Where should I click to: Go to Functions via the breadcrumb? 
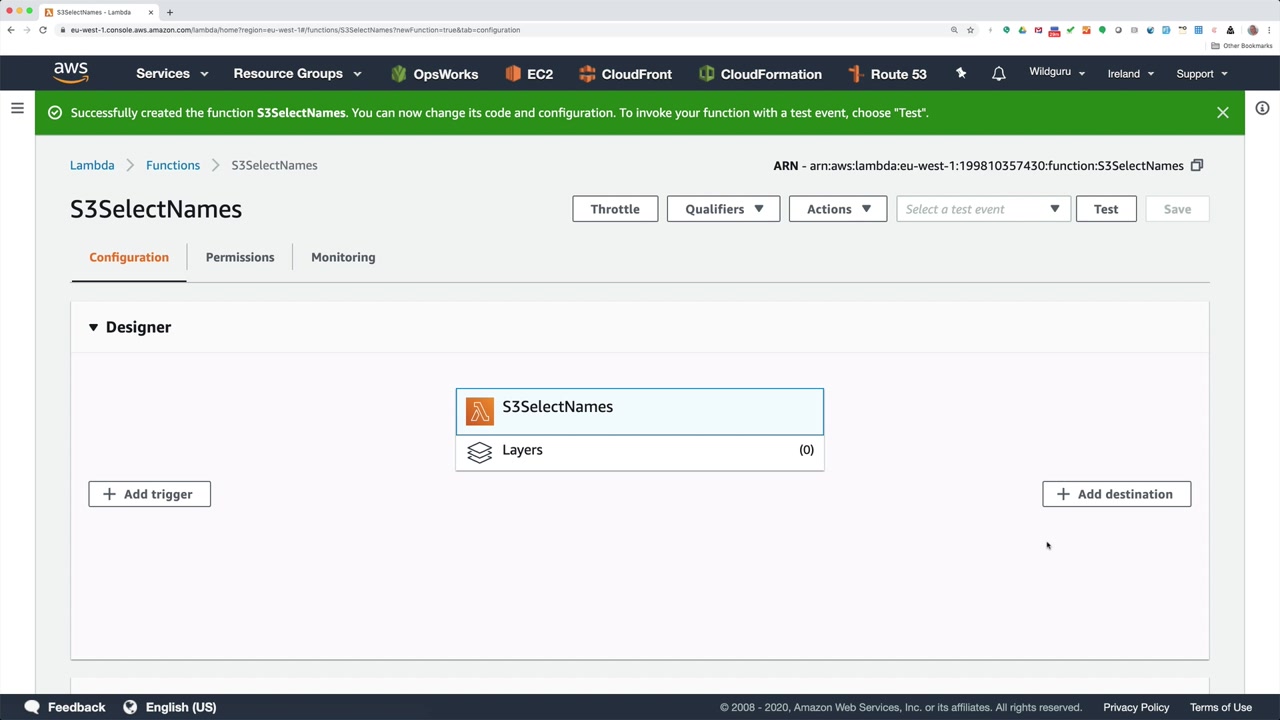[x=173, y=165]
